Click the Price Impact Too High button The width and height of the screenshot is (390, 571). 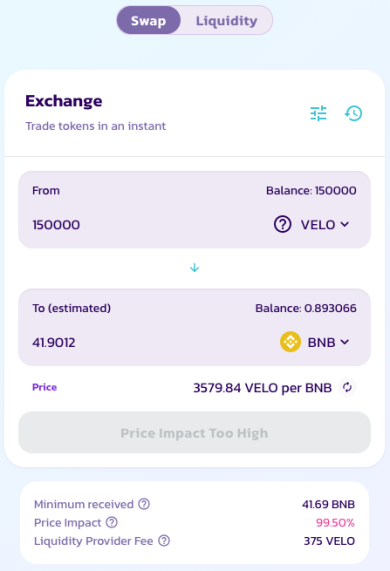(x=194, y=433)
